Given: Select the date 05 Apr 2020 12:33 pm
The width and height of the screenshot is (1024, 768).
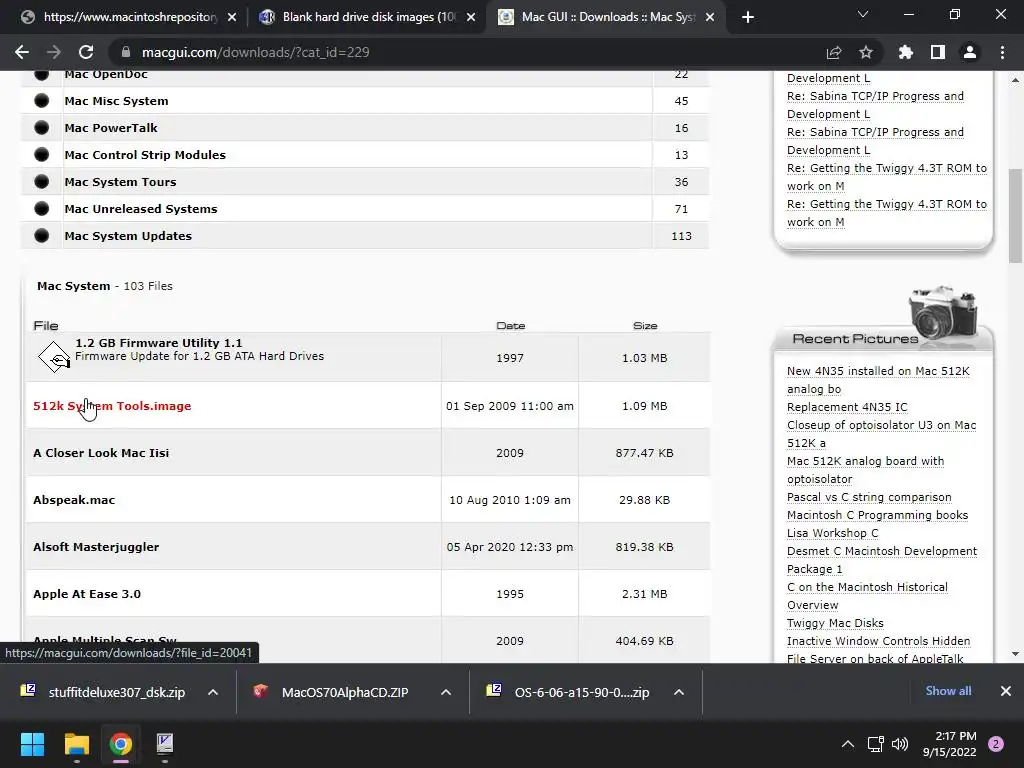Looking at the screenshot, I should 510,547.
